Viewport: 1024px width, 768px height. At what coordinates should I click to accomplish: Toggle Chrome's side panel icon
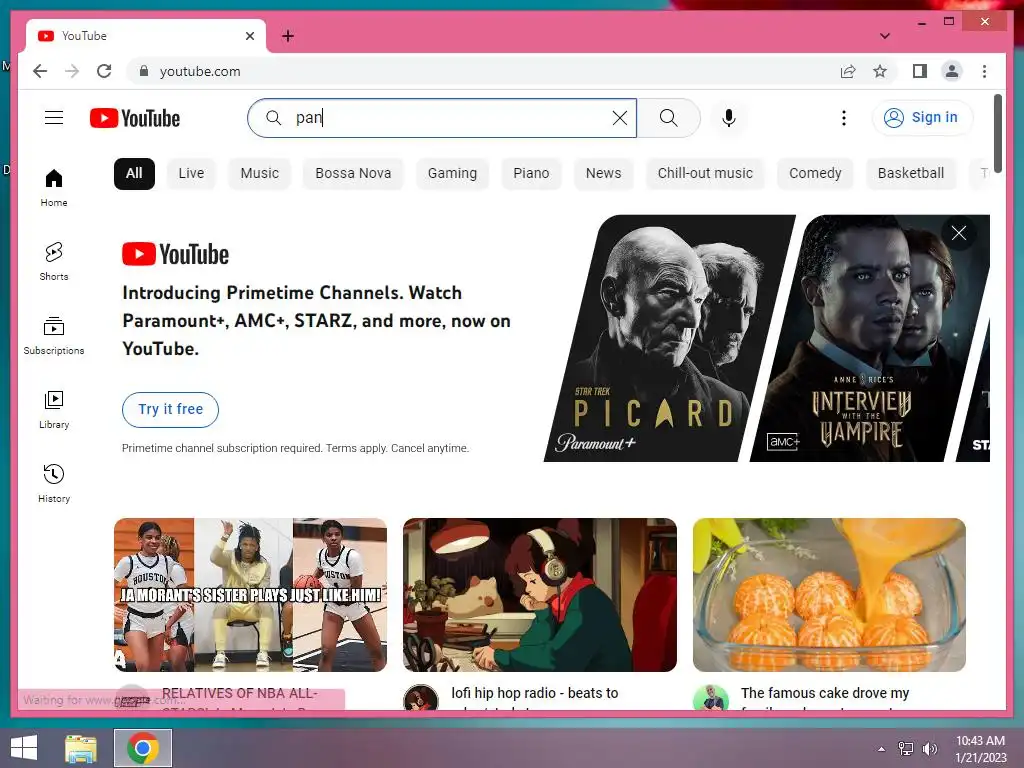click(920, 71)
